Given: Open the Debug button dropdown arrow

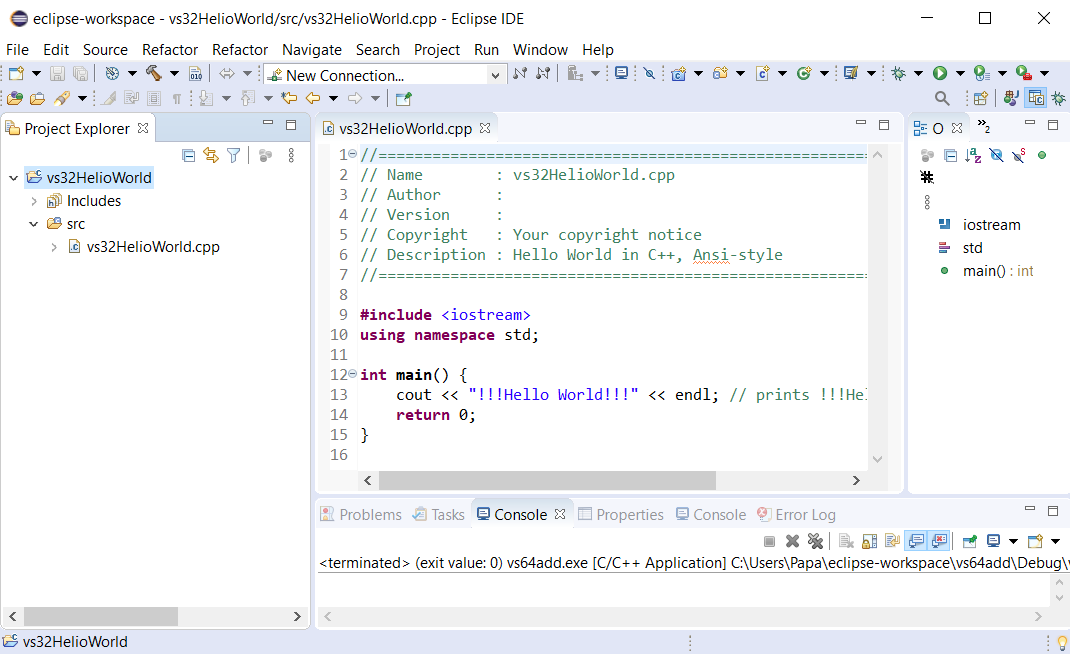Looking at the screenshot, I should [919, 73].
